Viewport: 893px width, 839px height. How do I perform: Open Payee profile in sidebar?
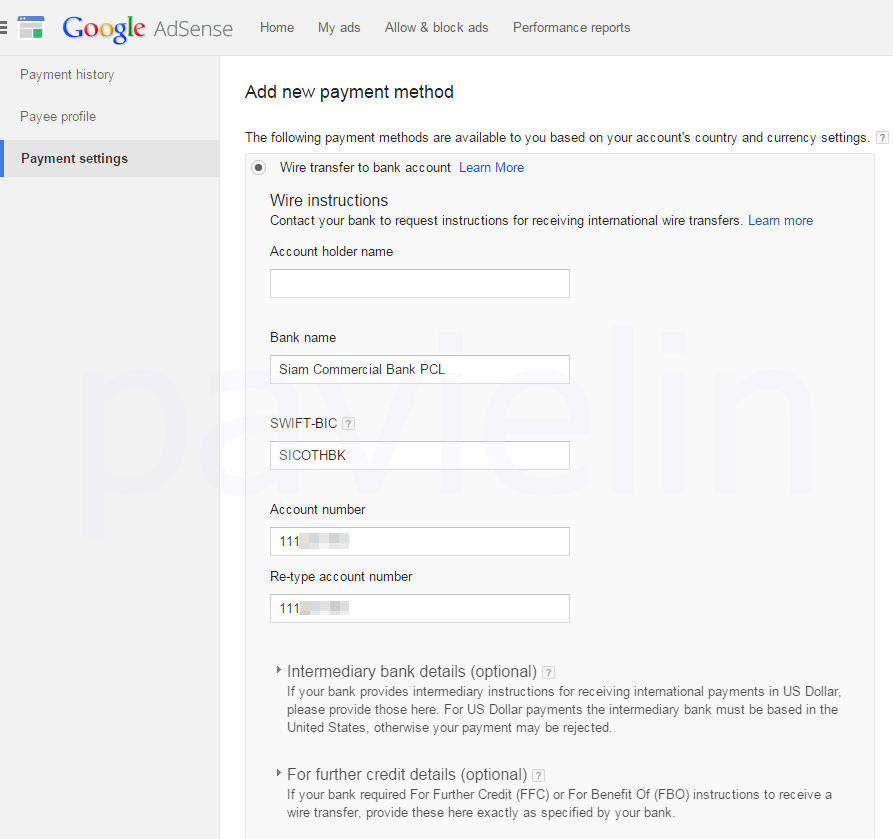[x=58, y=117]
